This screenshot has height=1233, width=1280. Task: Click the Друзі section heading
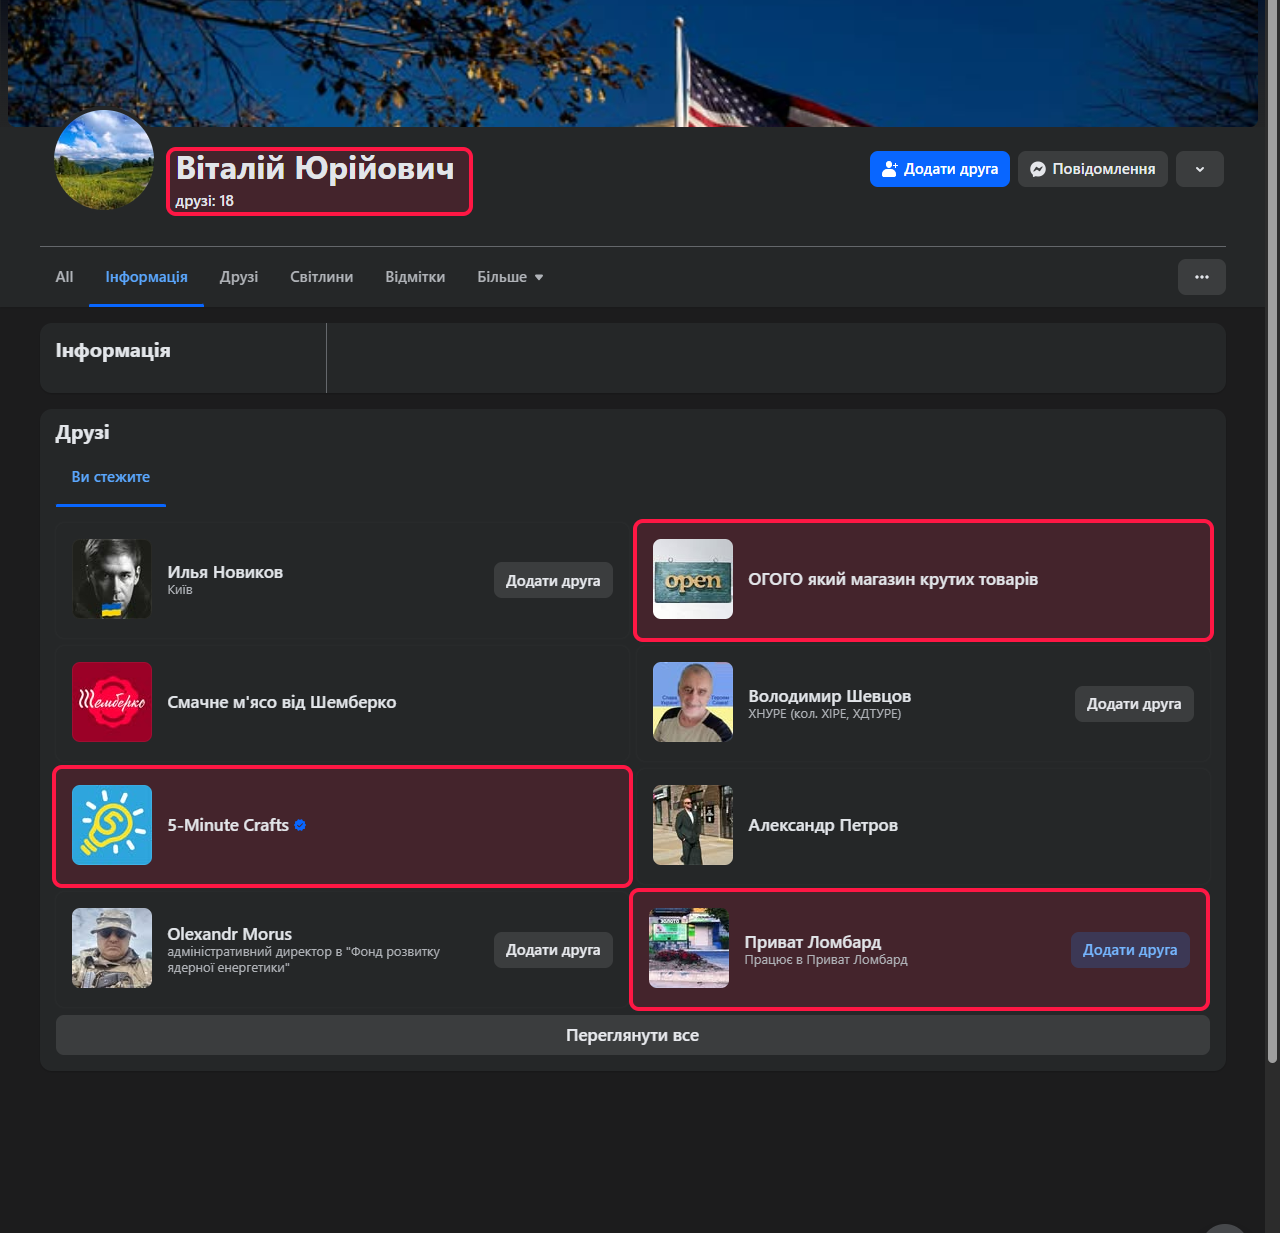click(83, 433)
